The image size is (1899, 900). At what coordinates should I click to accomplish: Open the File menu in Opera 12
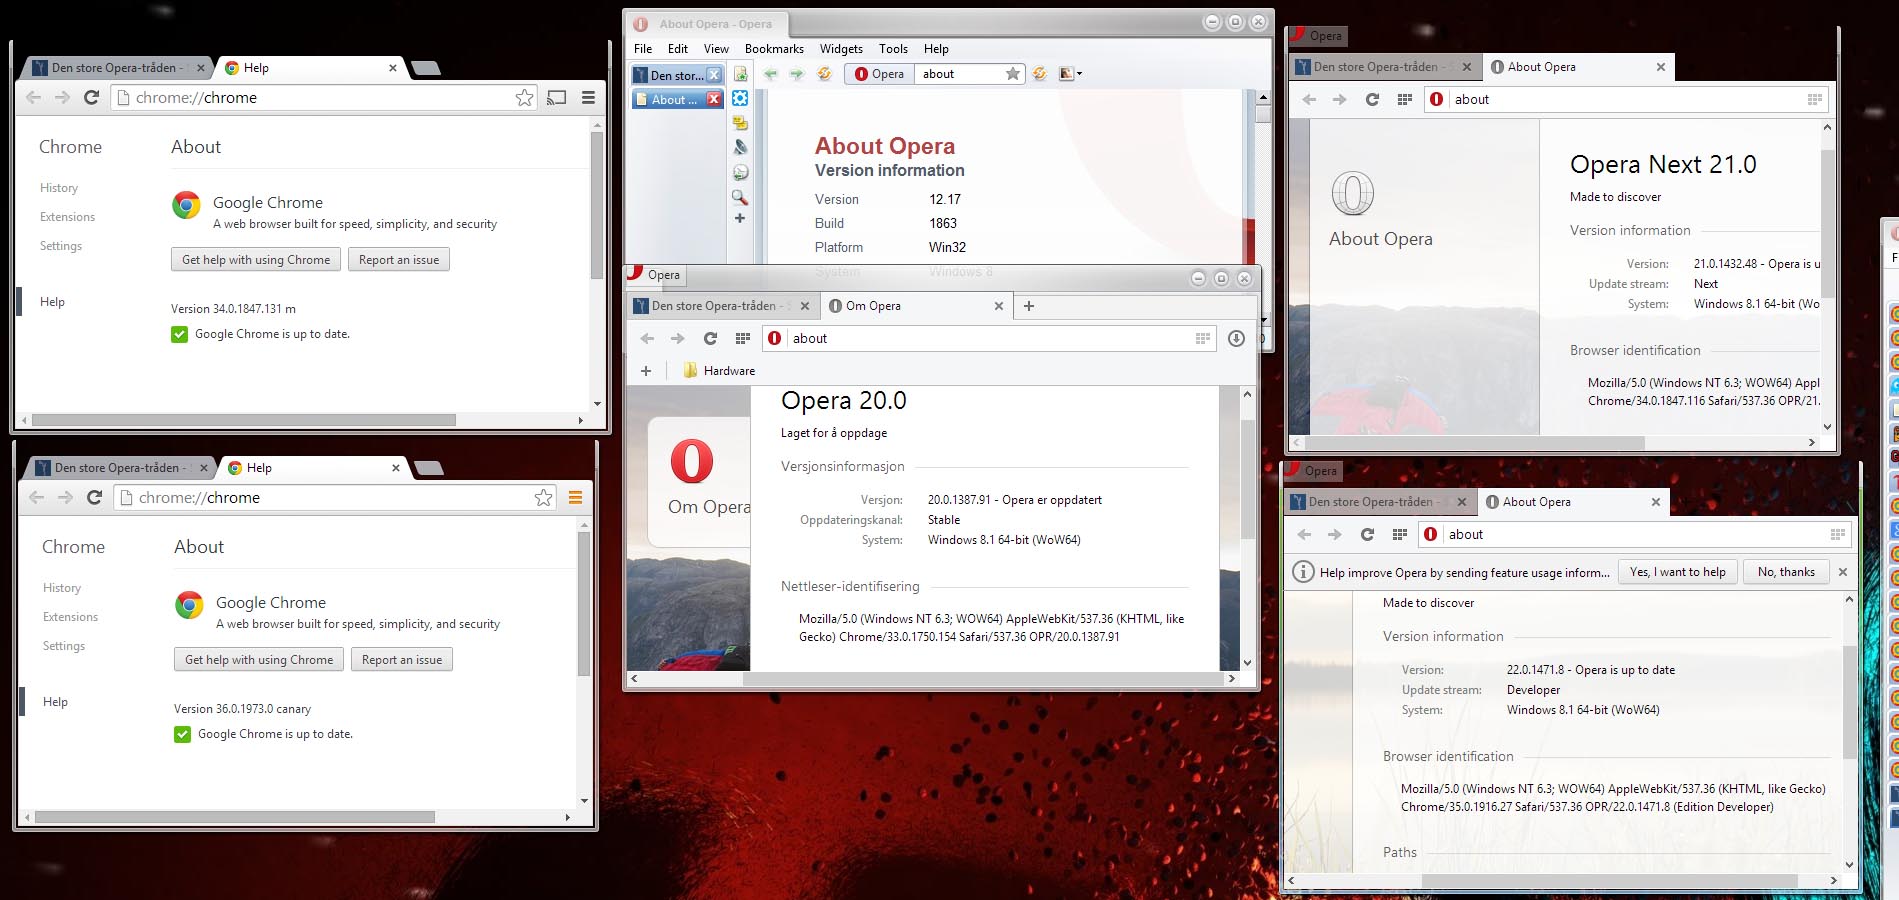point(643,49)
